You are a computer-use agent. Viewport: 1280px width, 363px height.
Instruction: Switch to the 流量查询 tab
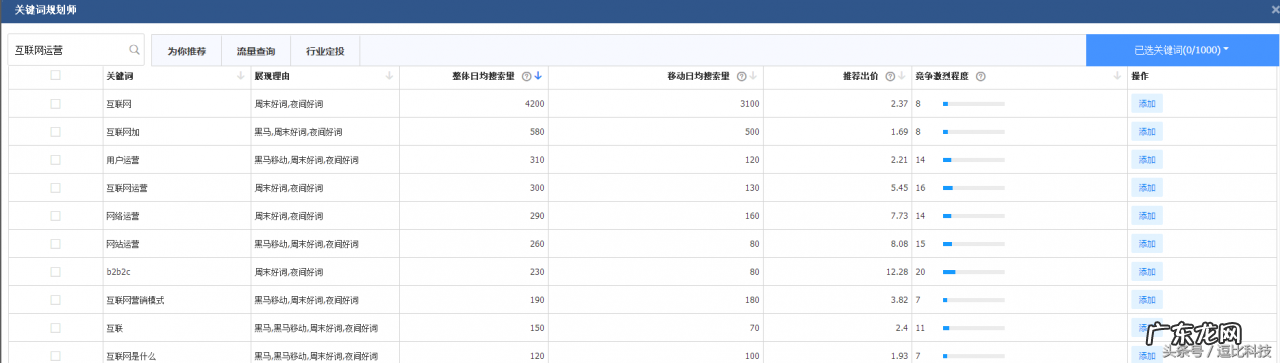tap(255, 50)
